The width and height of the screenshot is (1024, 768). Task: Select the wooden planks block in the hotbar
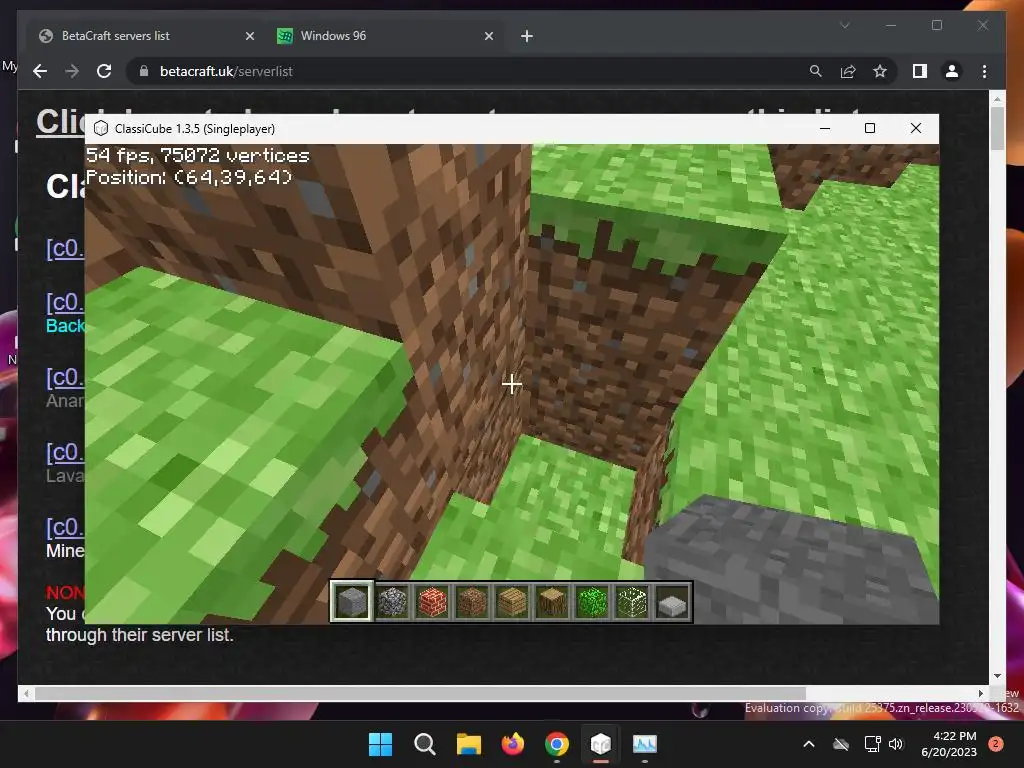pyautogui.click(x=512, y=601)
